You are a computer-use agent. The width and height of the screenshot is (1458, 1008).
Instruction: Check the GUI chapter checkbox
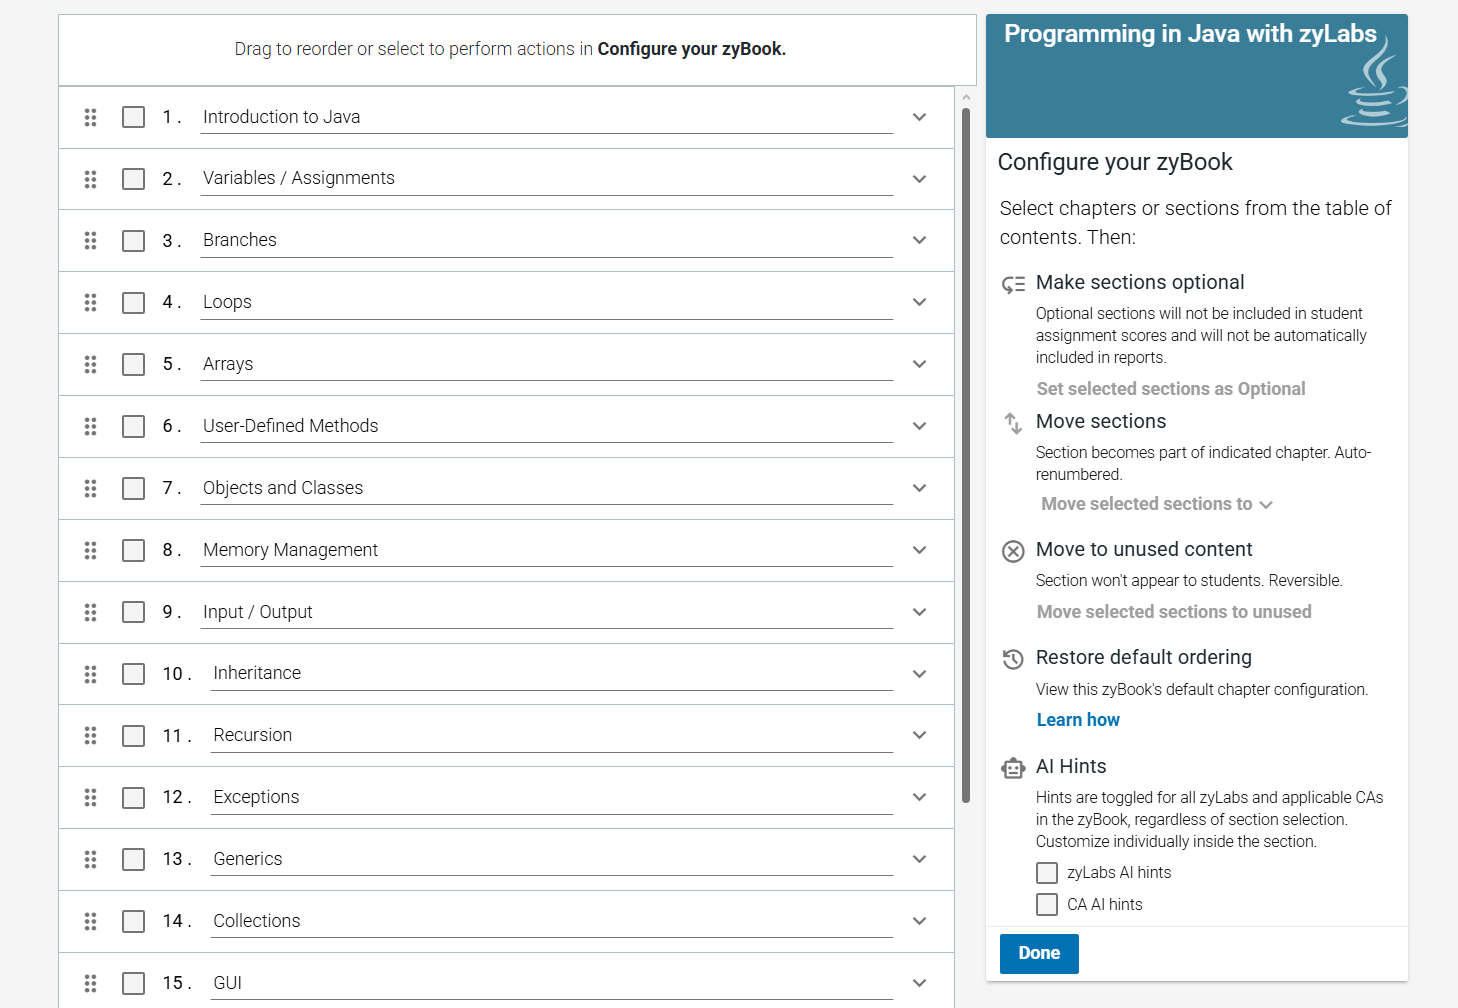click(x=133, y=983)
